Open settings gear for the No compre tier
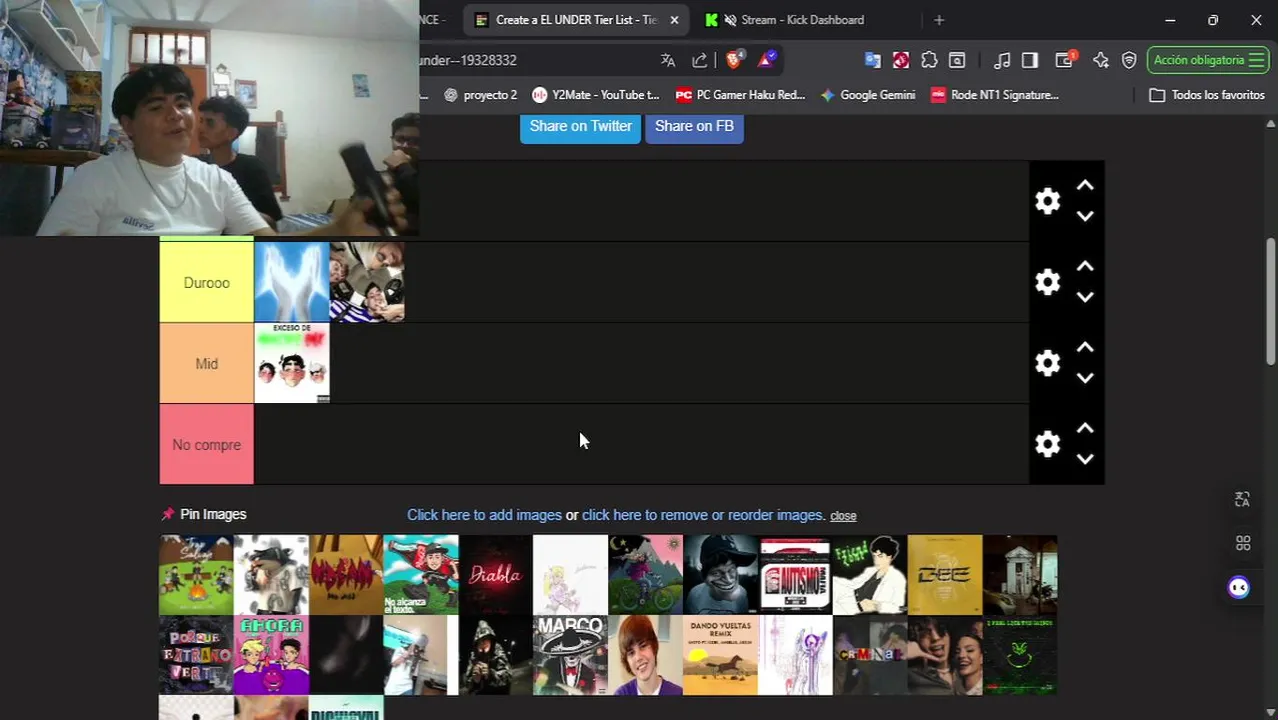The height and width of the screenshot is (720, 1278). tap(1047, 444)
